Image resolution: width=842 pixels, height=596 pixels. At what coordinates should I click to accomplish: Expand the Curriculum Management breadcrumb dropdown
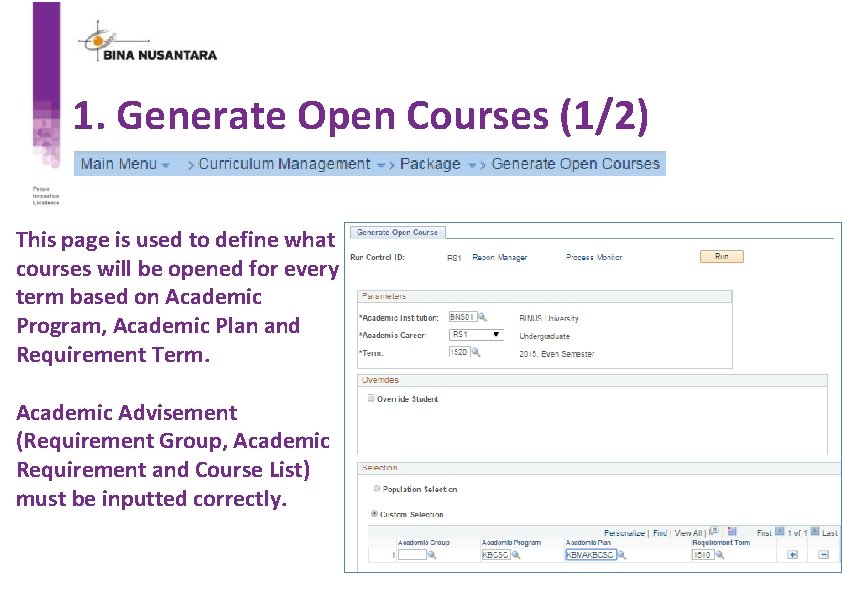(x=380, y=163)
